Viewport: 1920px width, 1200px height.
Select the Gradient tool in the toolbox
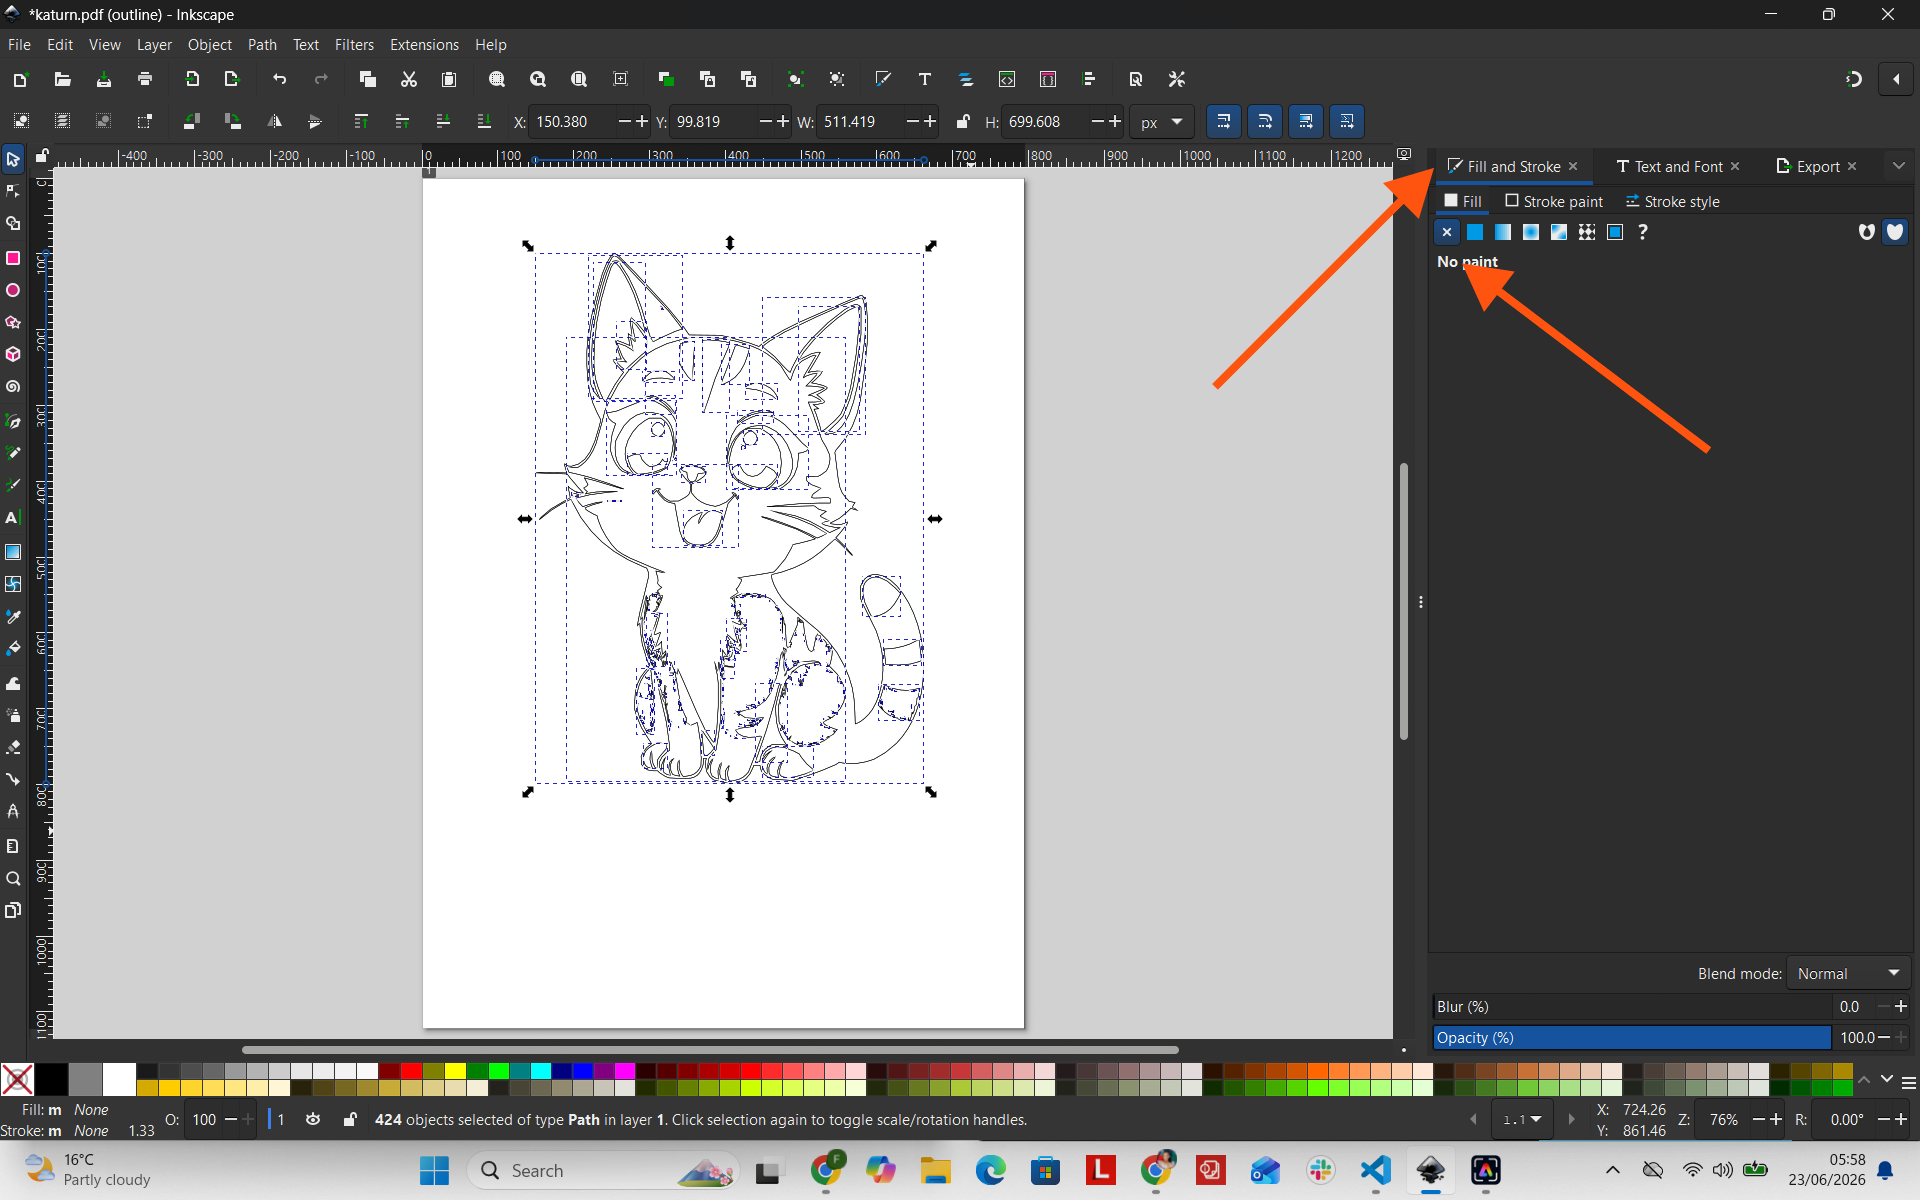point(13,552)
